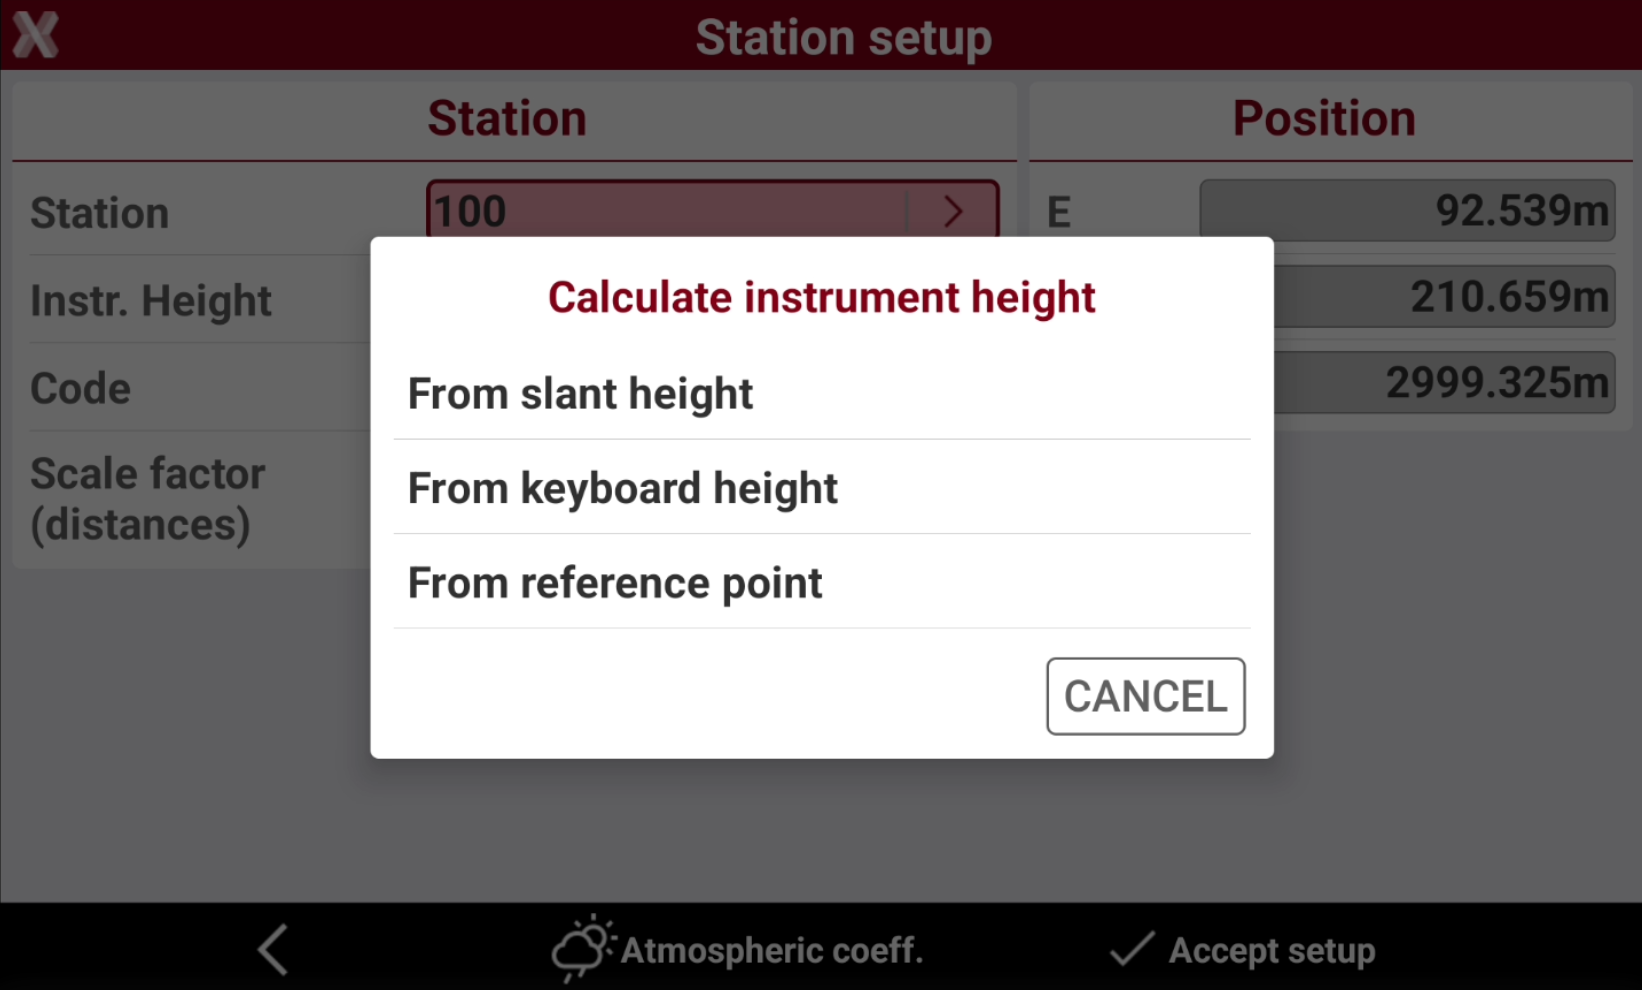Select the Station section header

click(x=507, y=119)
